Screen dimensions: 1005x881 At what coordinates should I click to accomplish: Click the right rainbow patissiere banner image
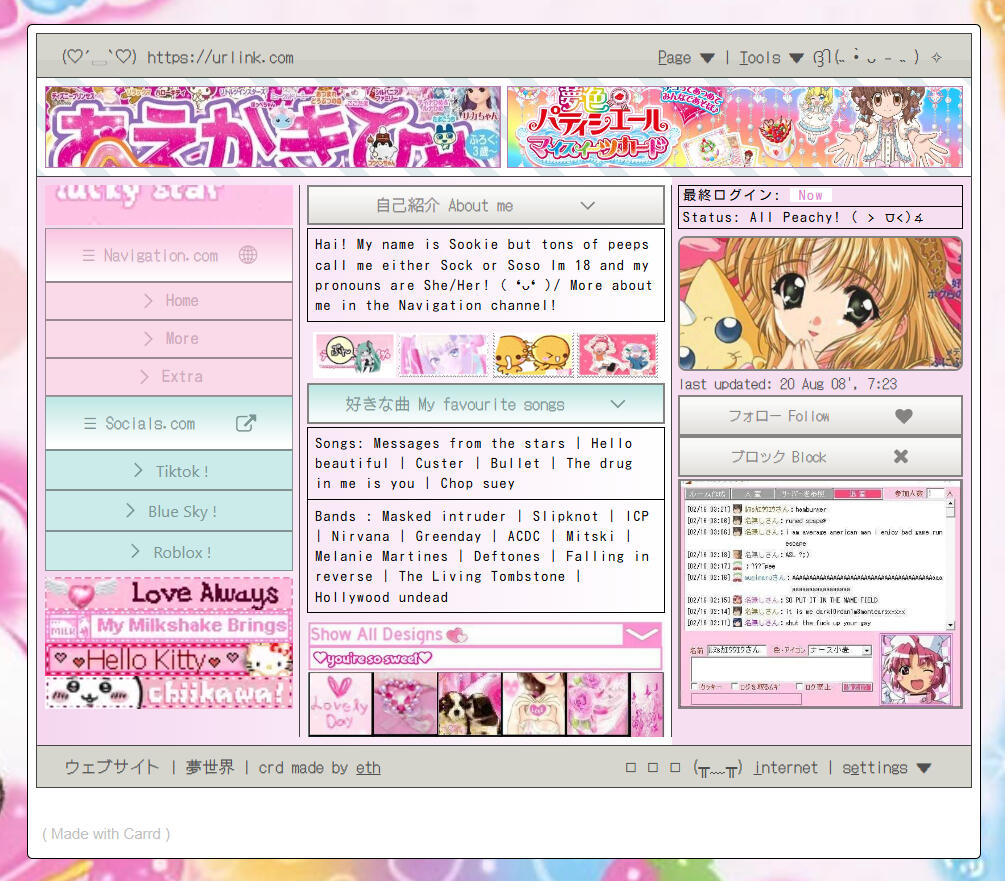[x=735, y=127]
